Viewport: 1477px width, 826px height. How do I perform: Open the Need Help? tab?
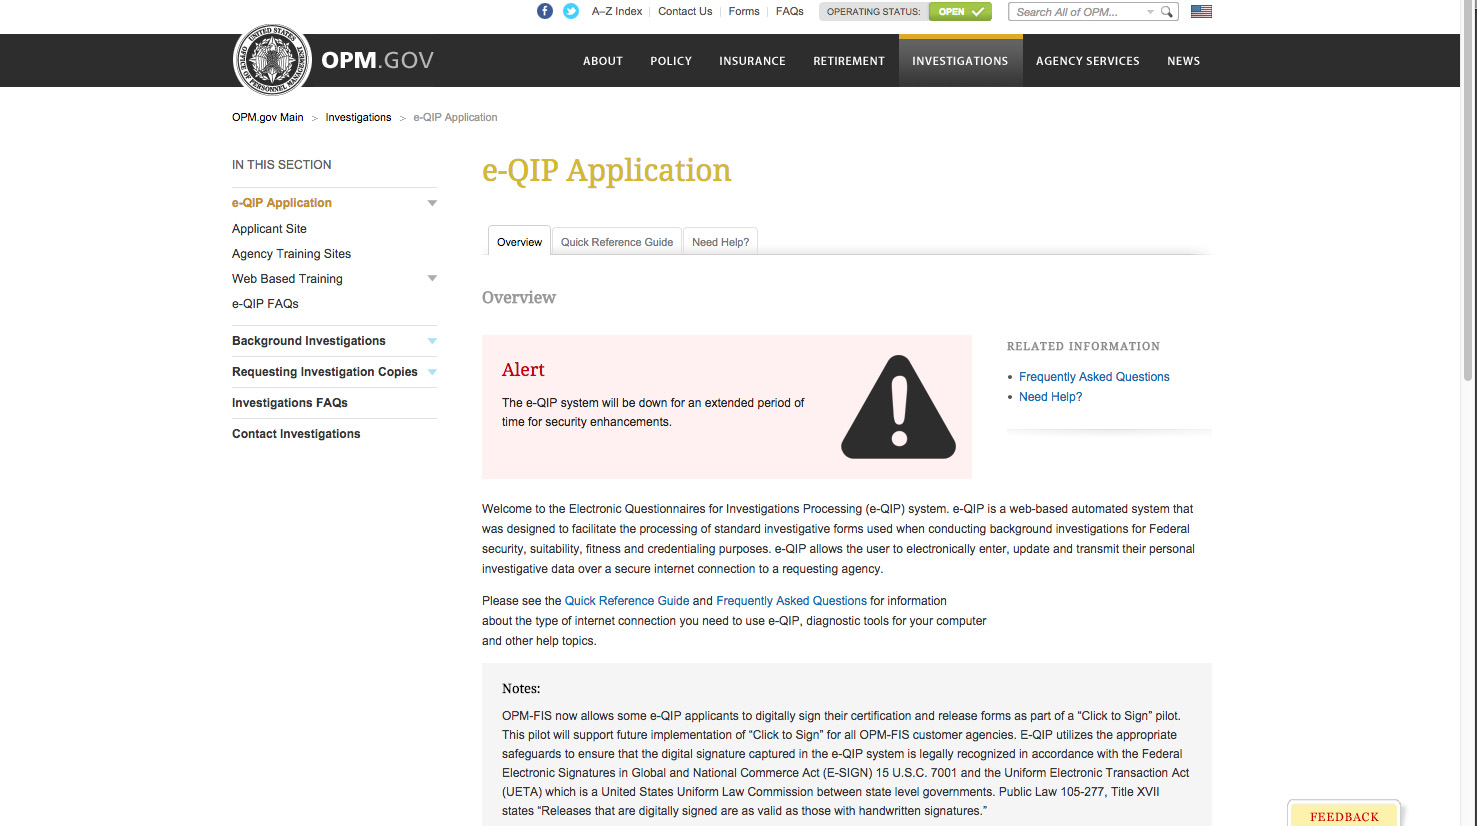coord(720,241)
